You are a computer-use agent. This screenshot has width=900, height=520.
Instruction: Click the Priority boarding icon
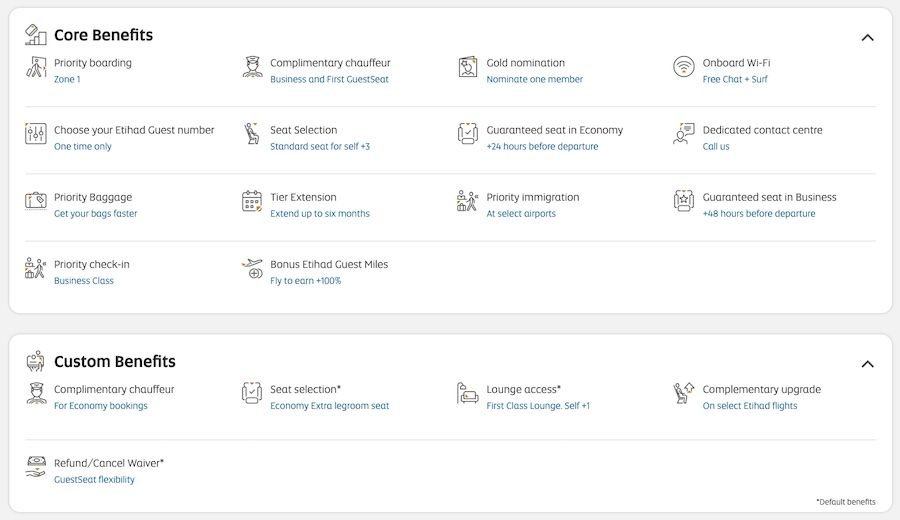(36, 68)
